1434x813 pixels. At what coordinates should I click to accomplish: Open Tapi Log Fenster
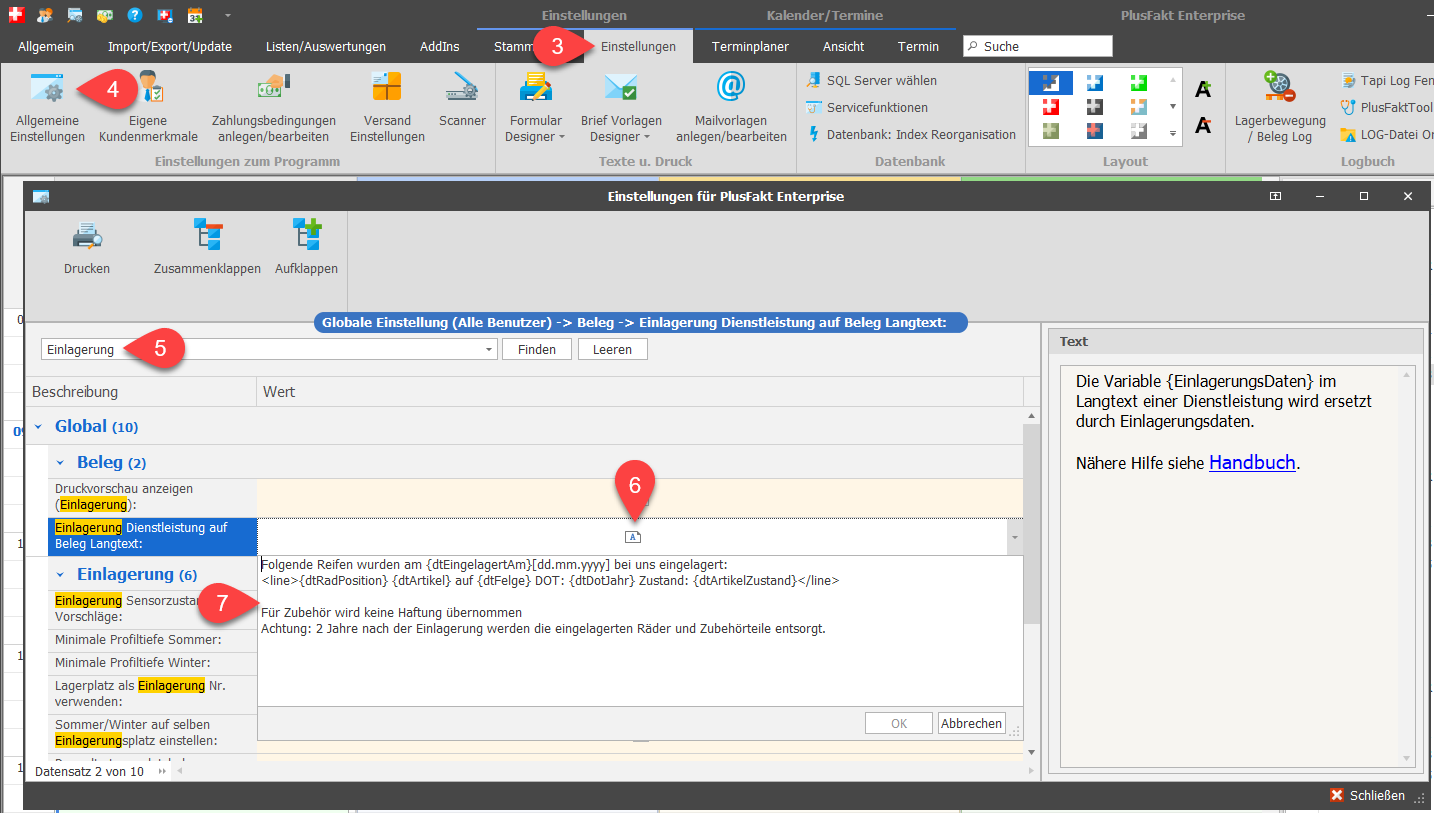tap(1387, 80)
